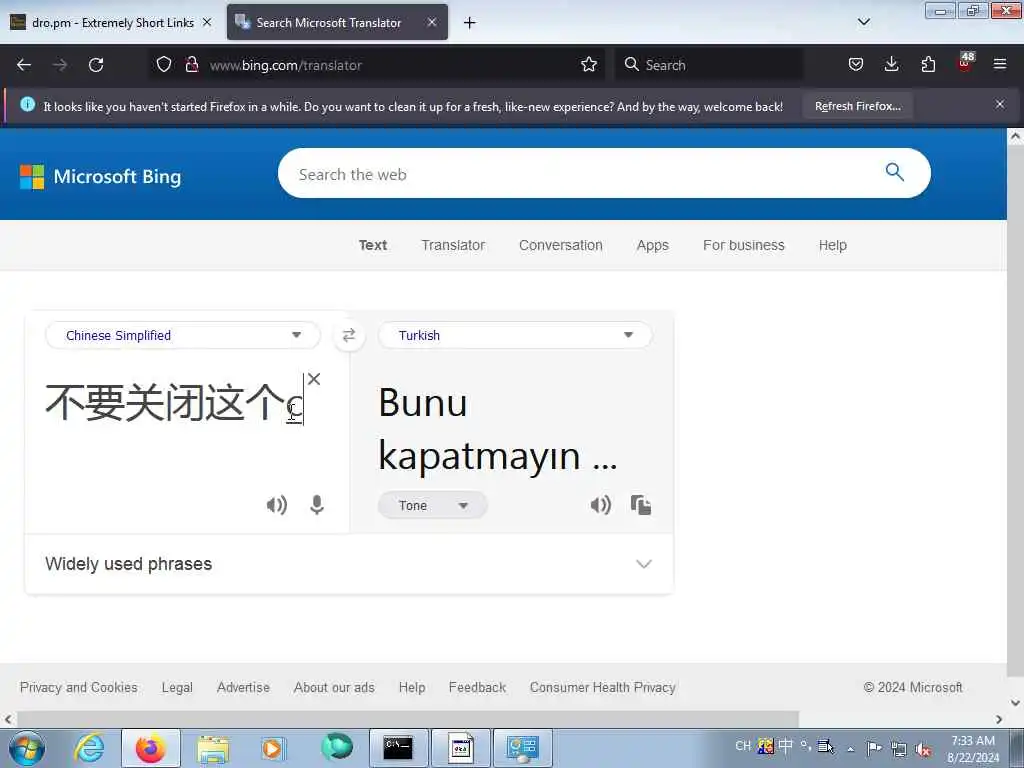Click the muted volume tray icon

click(923, 748)
